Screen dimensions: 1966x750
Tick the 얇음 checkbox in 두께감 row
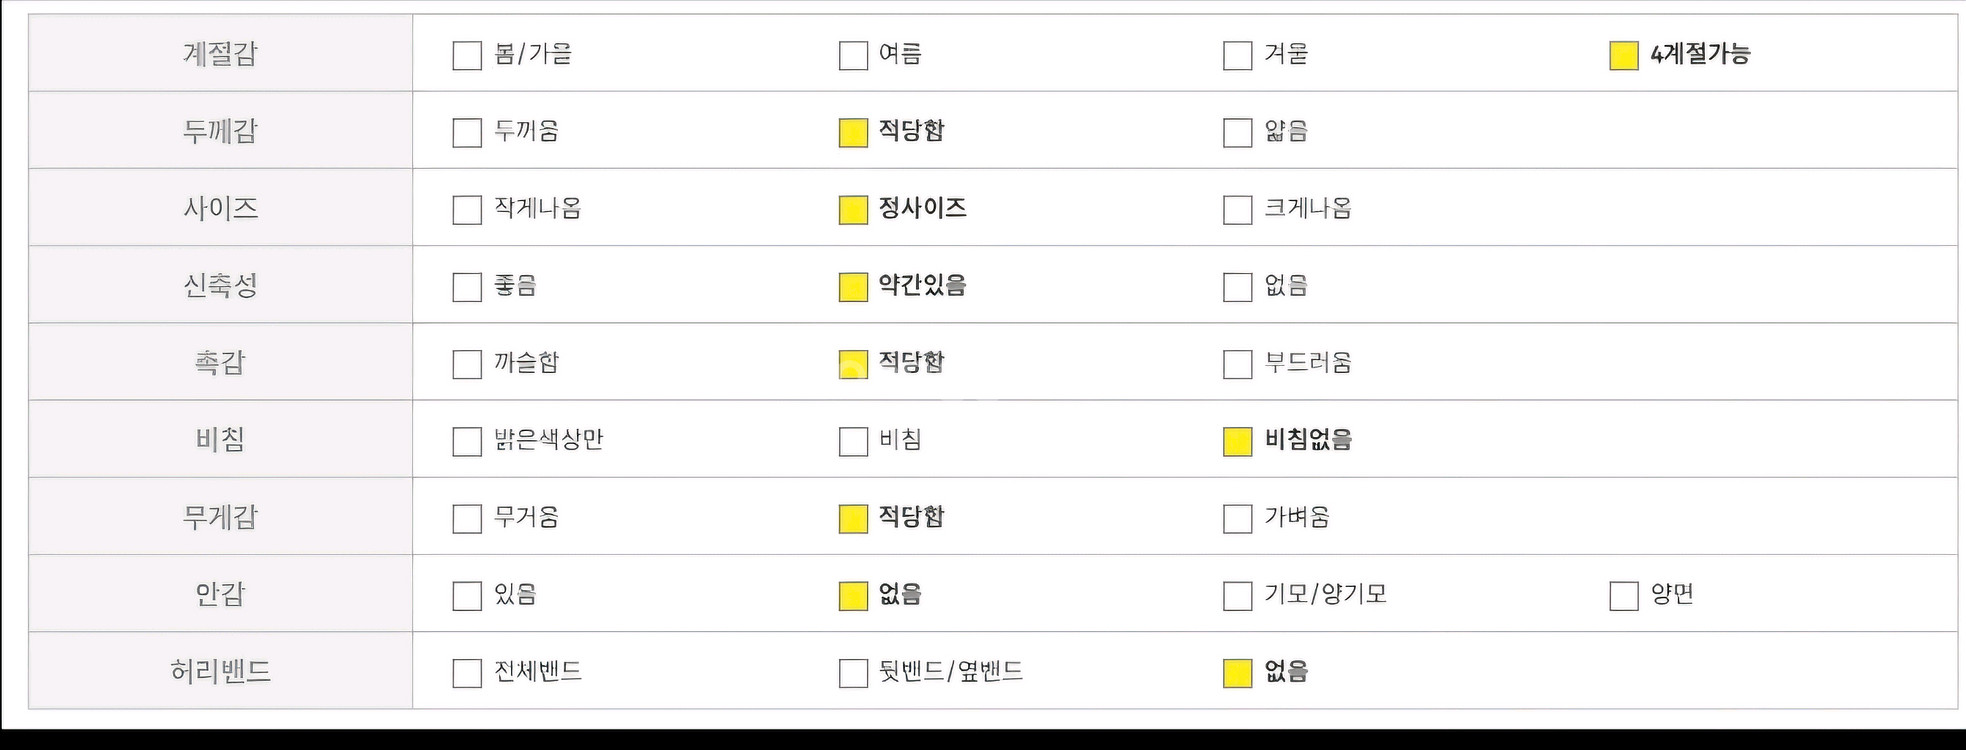click(x=1237, y=132)
